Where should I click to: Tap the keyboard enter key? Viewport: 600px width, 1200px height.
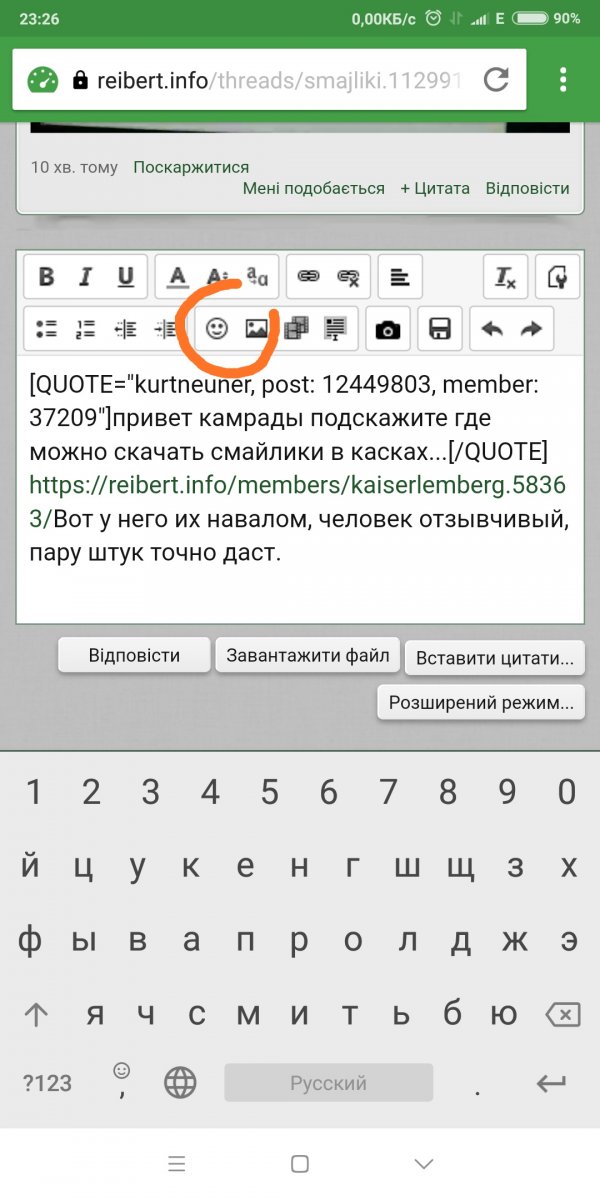pos(551,1082)
